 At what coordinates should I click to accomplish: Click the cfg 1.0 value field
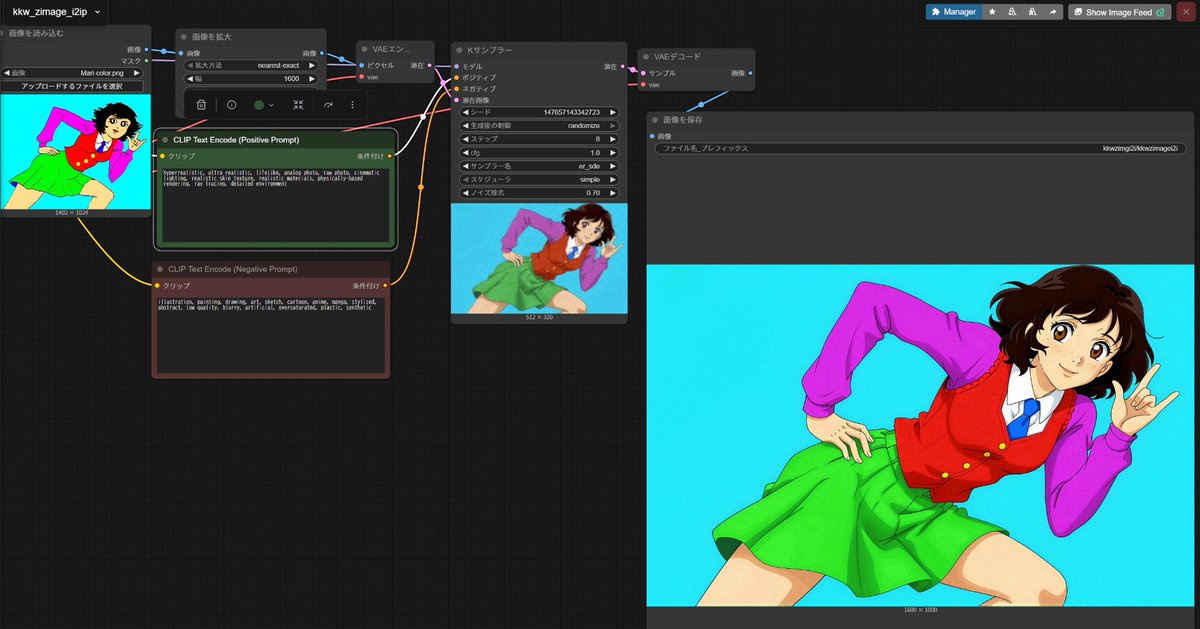tap(539, 152)
